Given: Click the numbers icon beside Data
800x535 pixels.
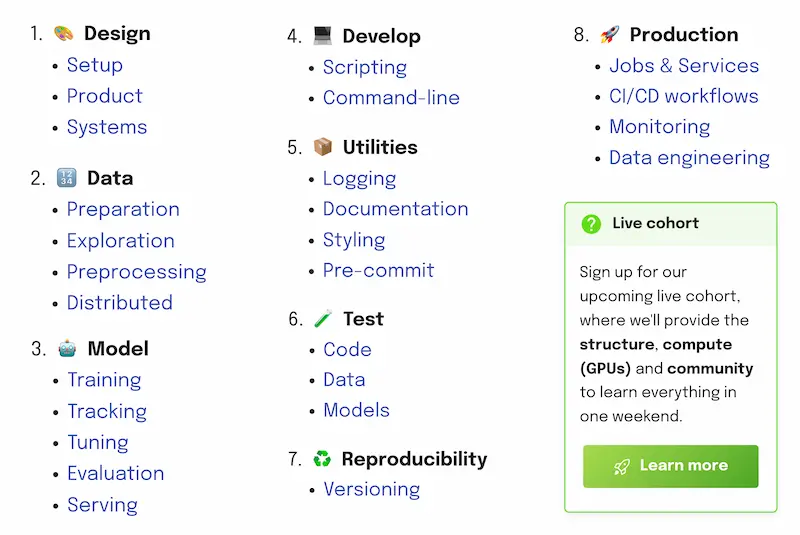Looking at the screenshot, I should pos(67,178).
